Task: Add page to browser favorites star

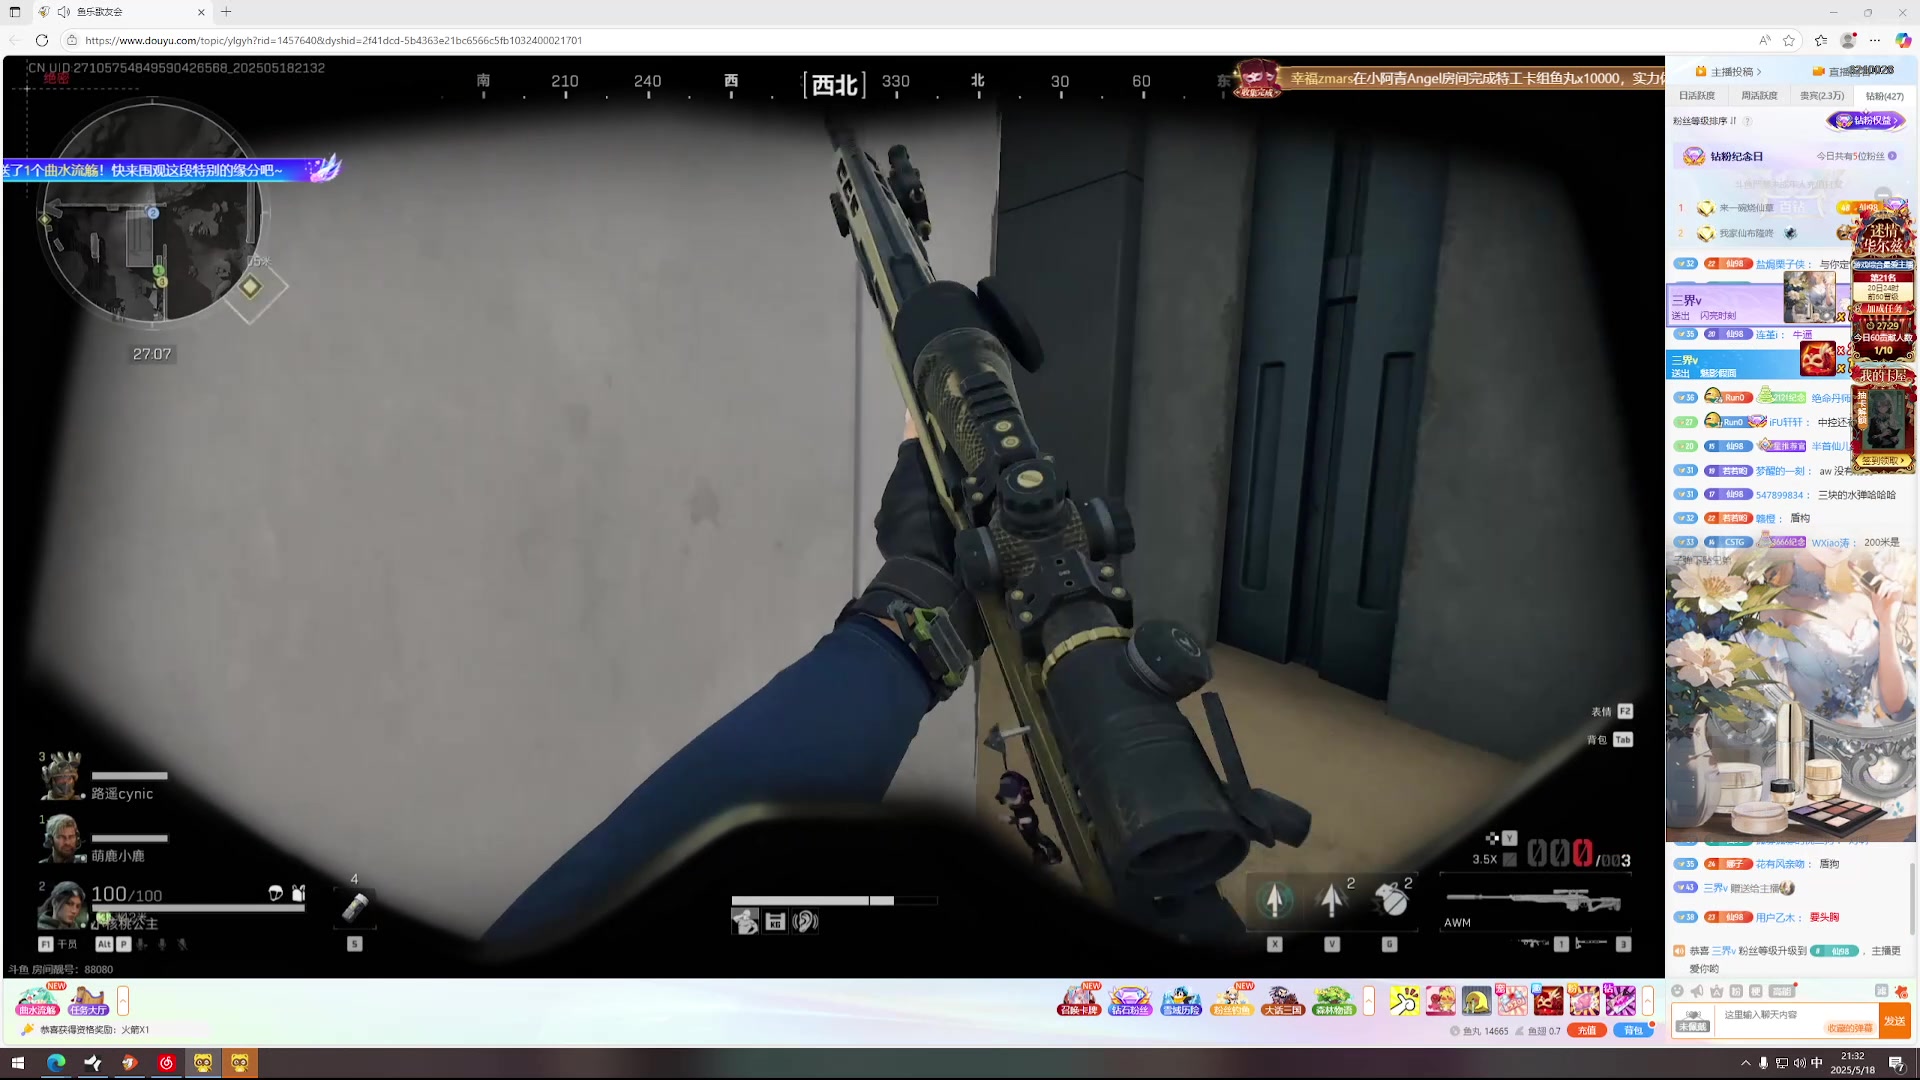Action: [1789, 40]
